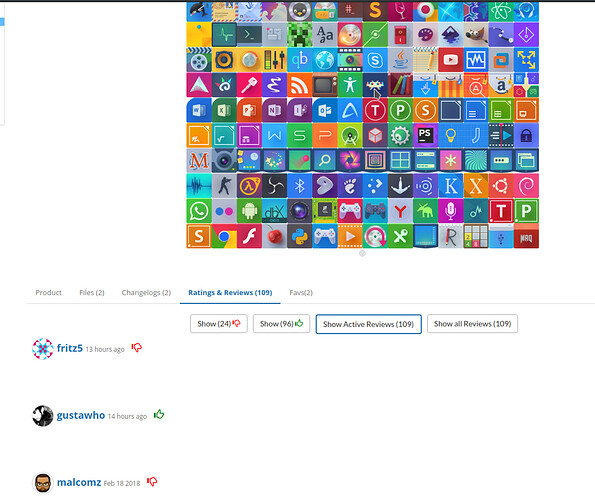Open the Changelogs (2) tab
Viewport: 595px width, 499px height.
click(x=146, y=293)
